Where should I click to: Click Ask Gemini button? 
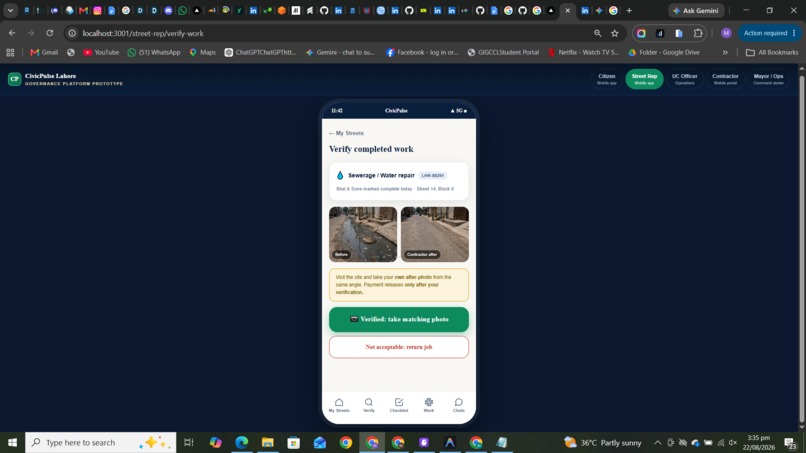pyautogui.click(x=696, y=10)
